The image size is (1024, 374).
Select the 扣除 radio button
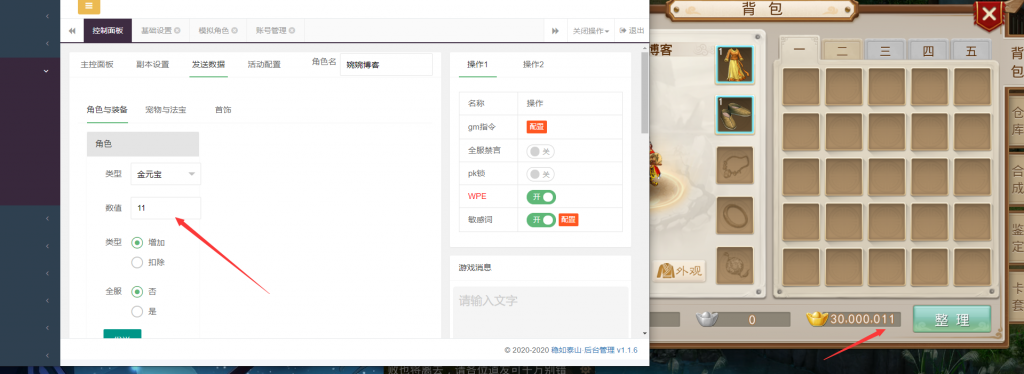click(137, 262)
